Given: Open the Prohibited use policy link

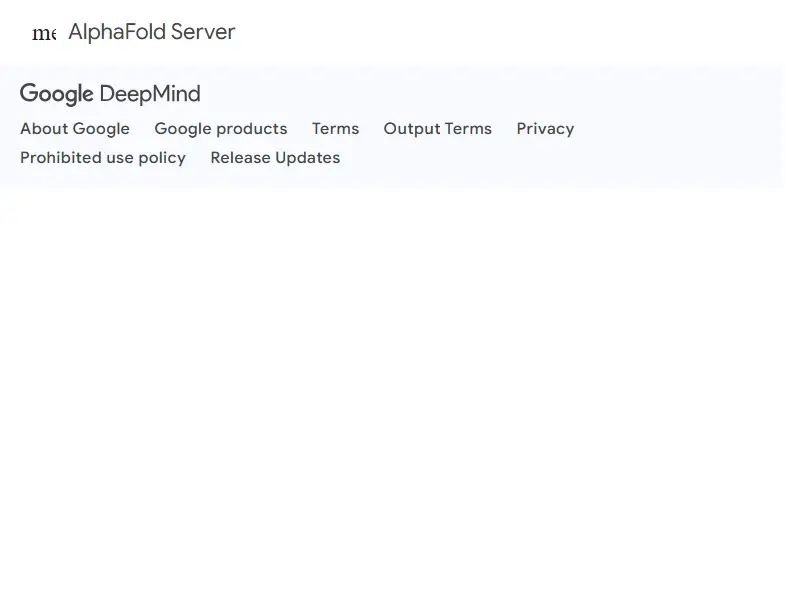Looking at the screenshot, I should (x=103, y=158).
